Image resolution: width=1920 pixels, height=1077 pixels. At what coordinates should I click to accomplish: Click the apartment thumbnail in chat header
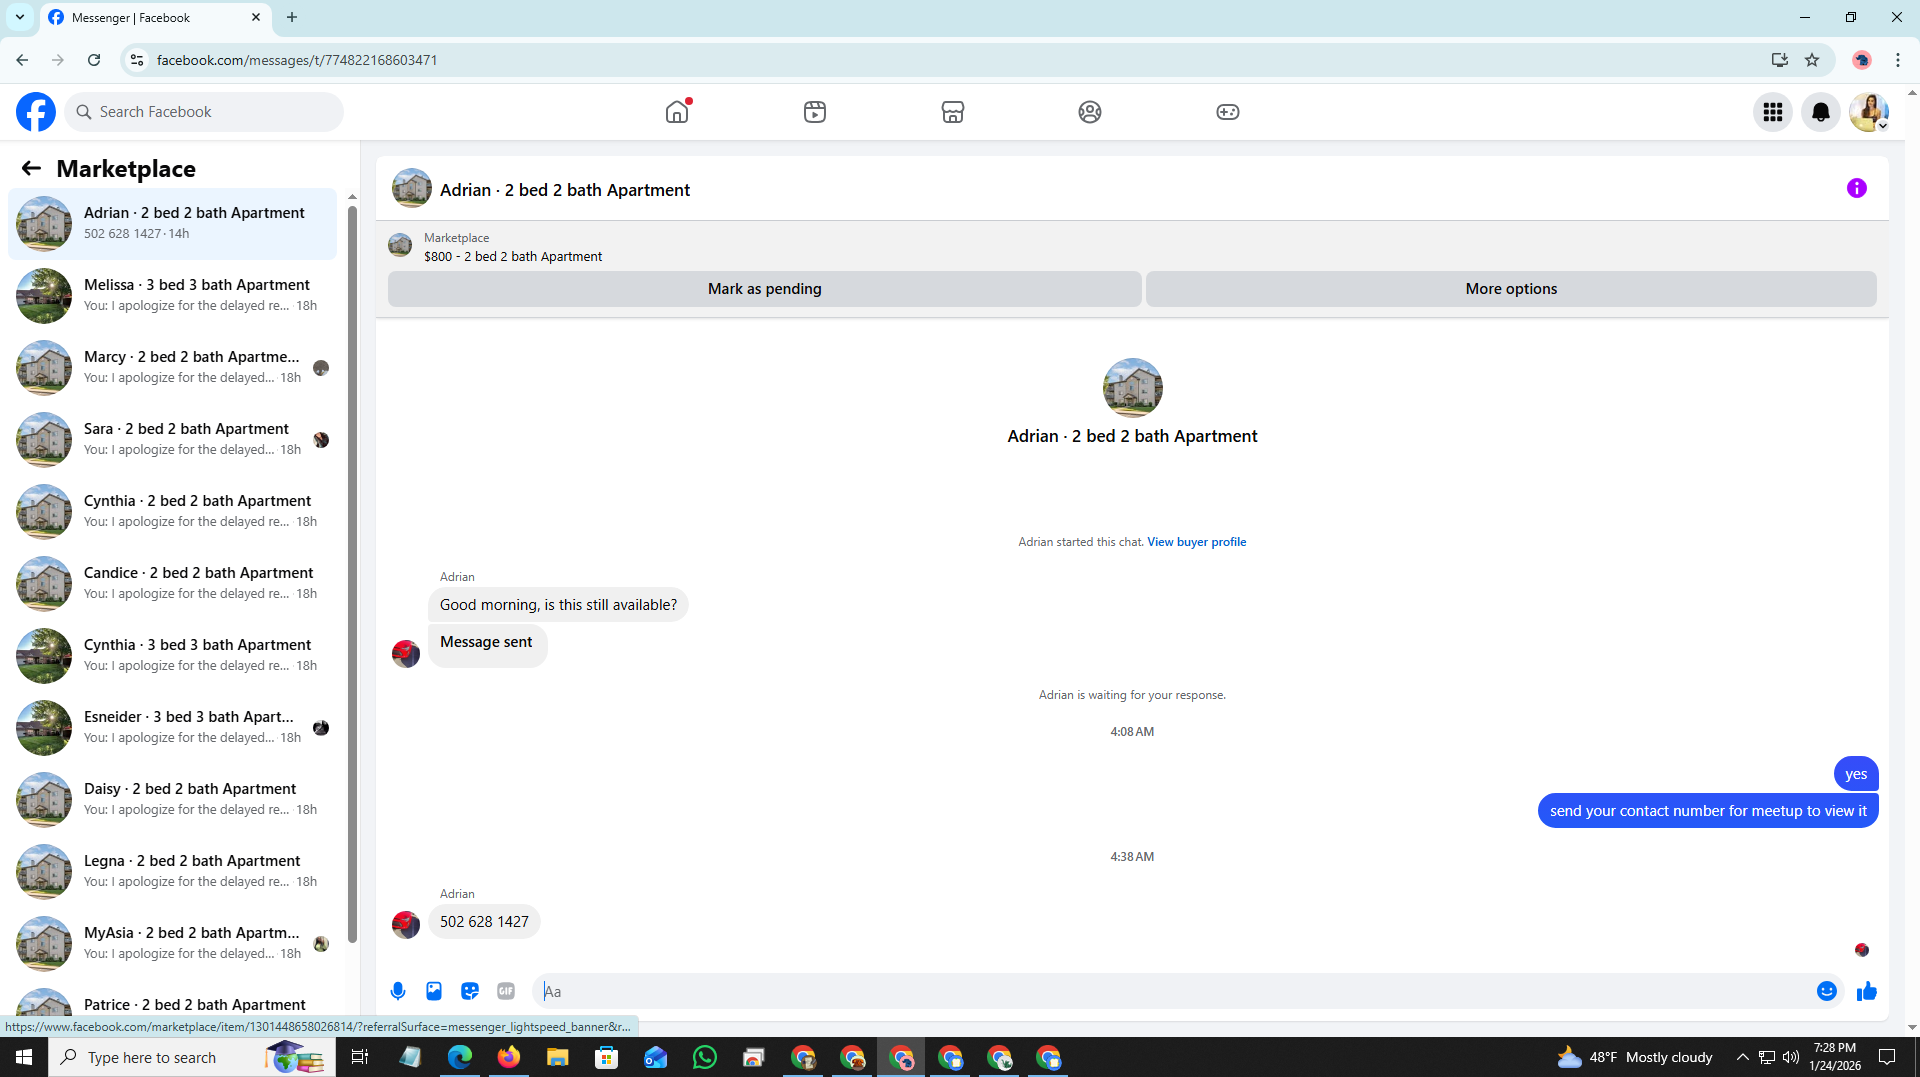coord(411,189)
